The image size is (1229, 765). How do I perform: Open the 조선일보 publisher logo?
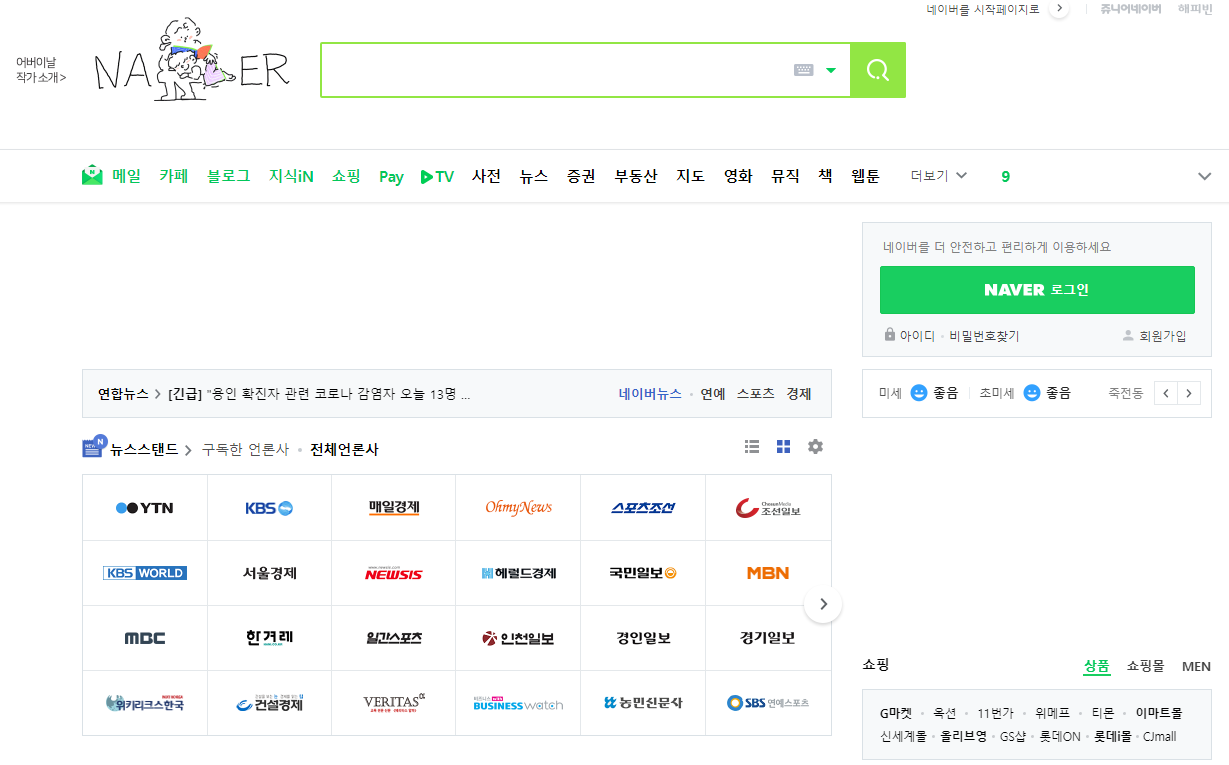[768, 508]
